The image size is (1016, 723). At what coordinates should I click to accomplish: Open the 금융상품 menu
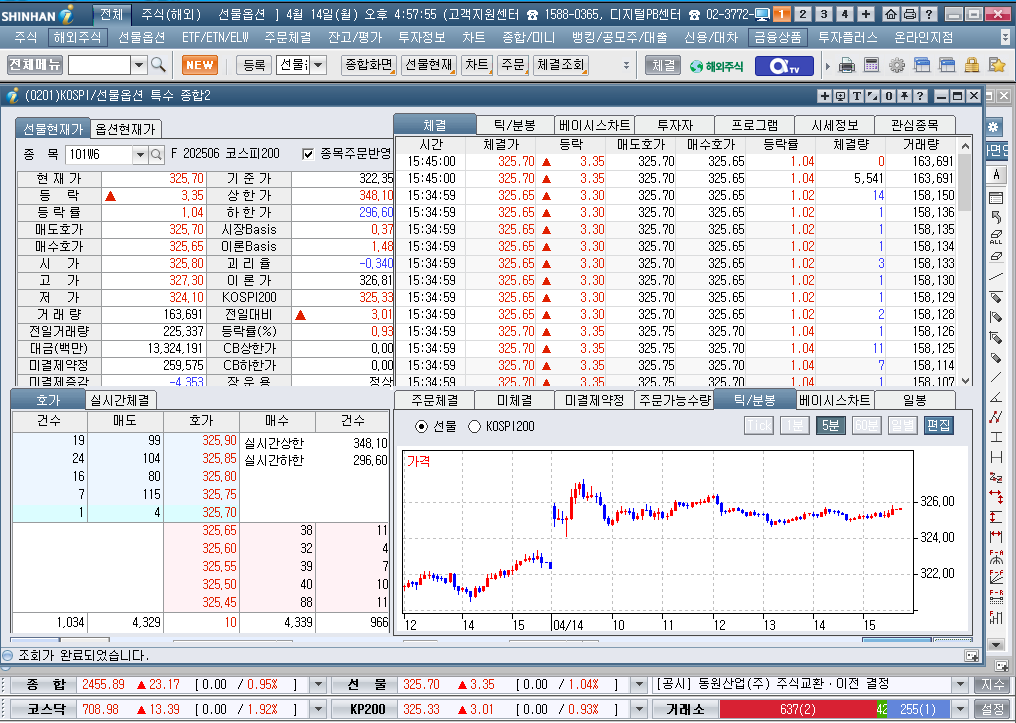(x=778, y=38)
